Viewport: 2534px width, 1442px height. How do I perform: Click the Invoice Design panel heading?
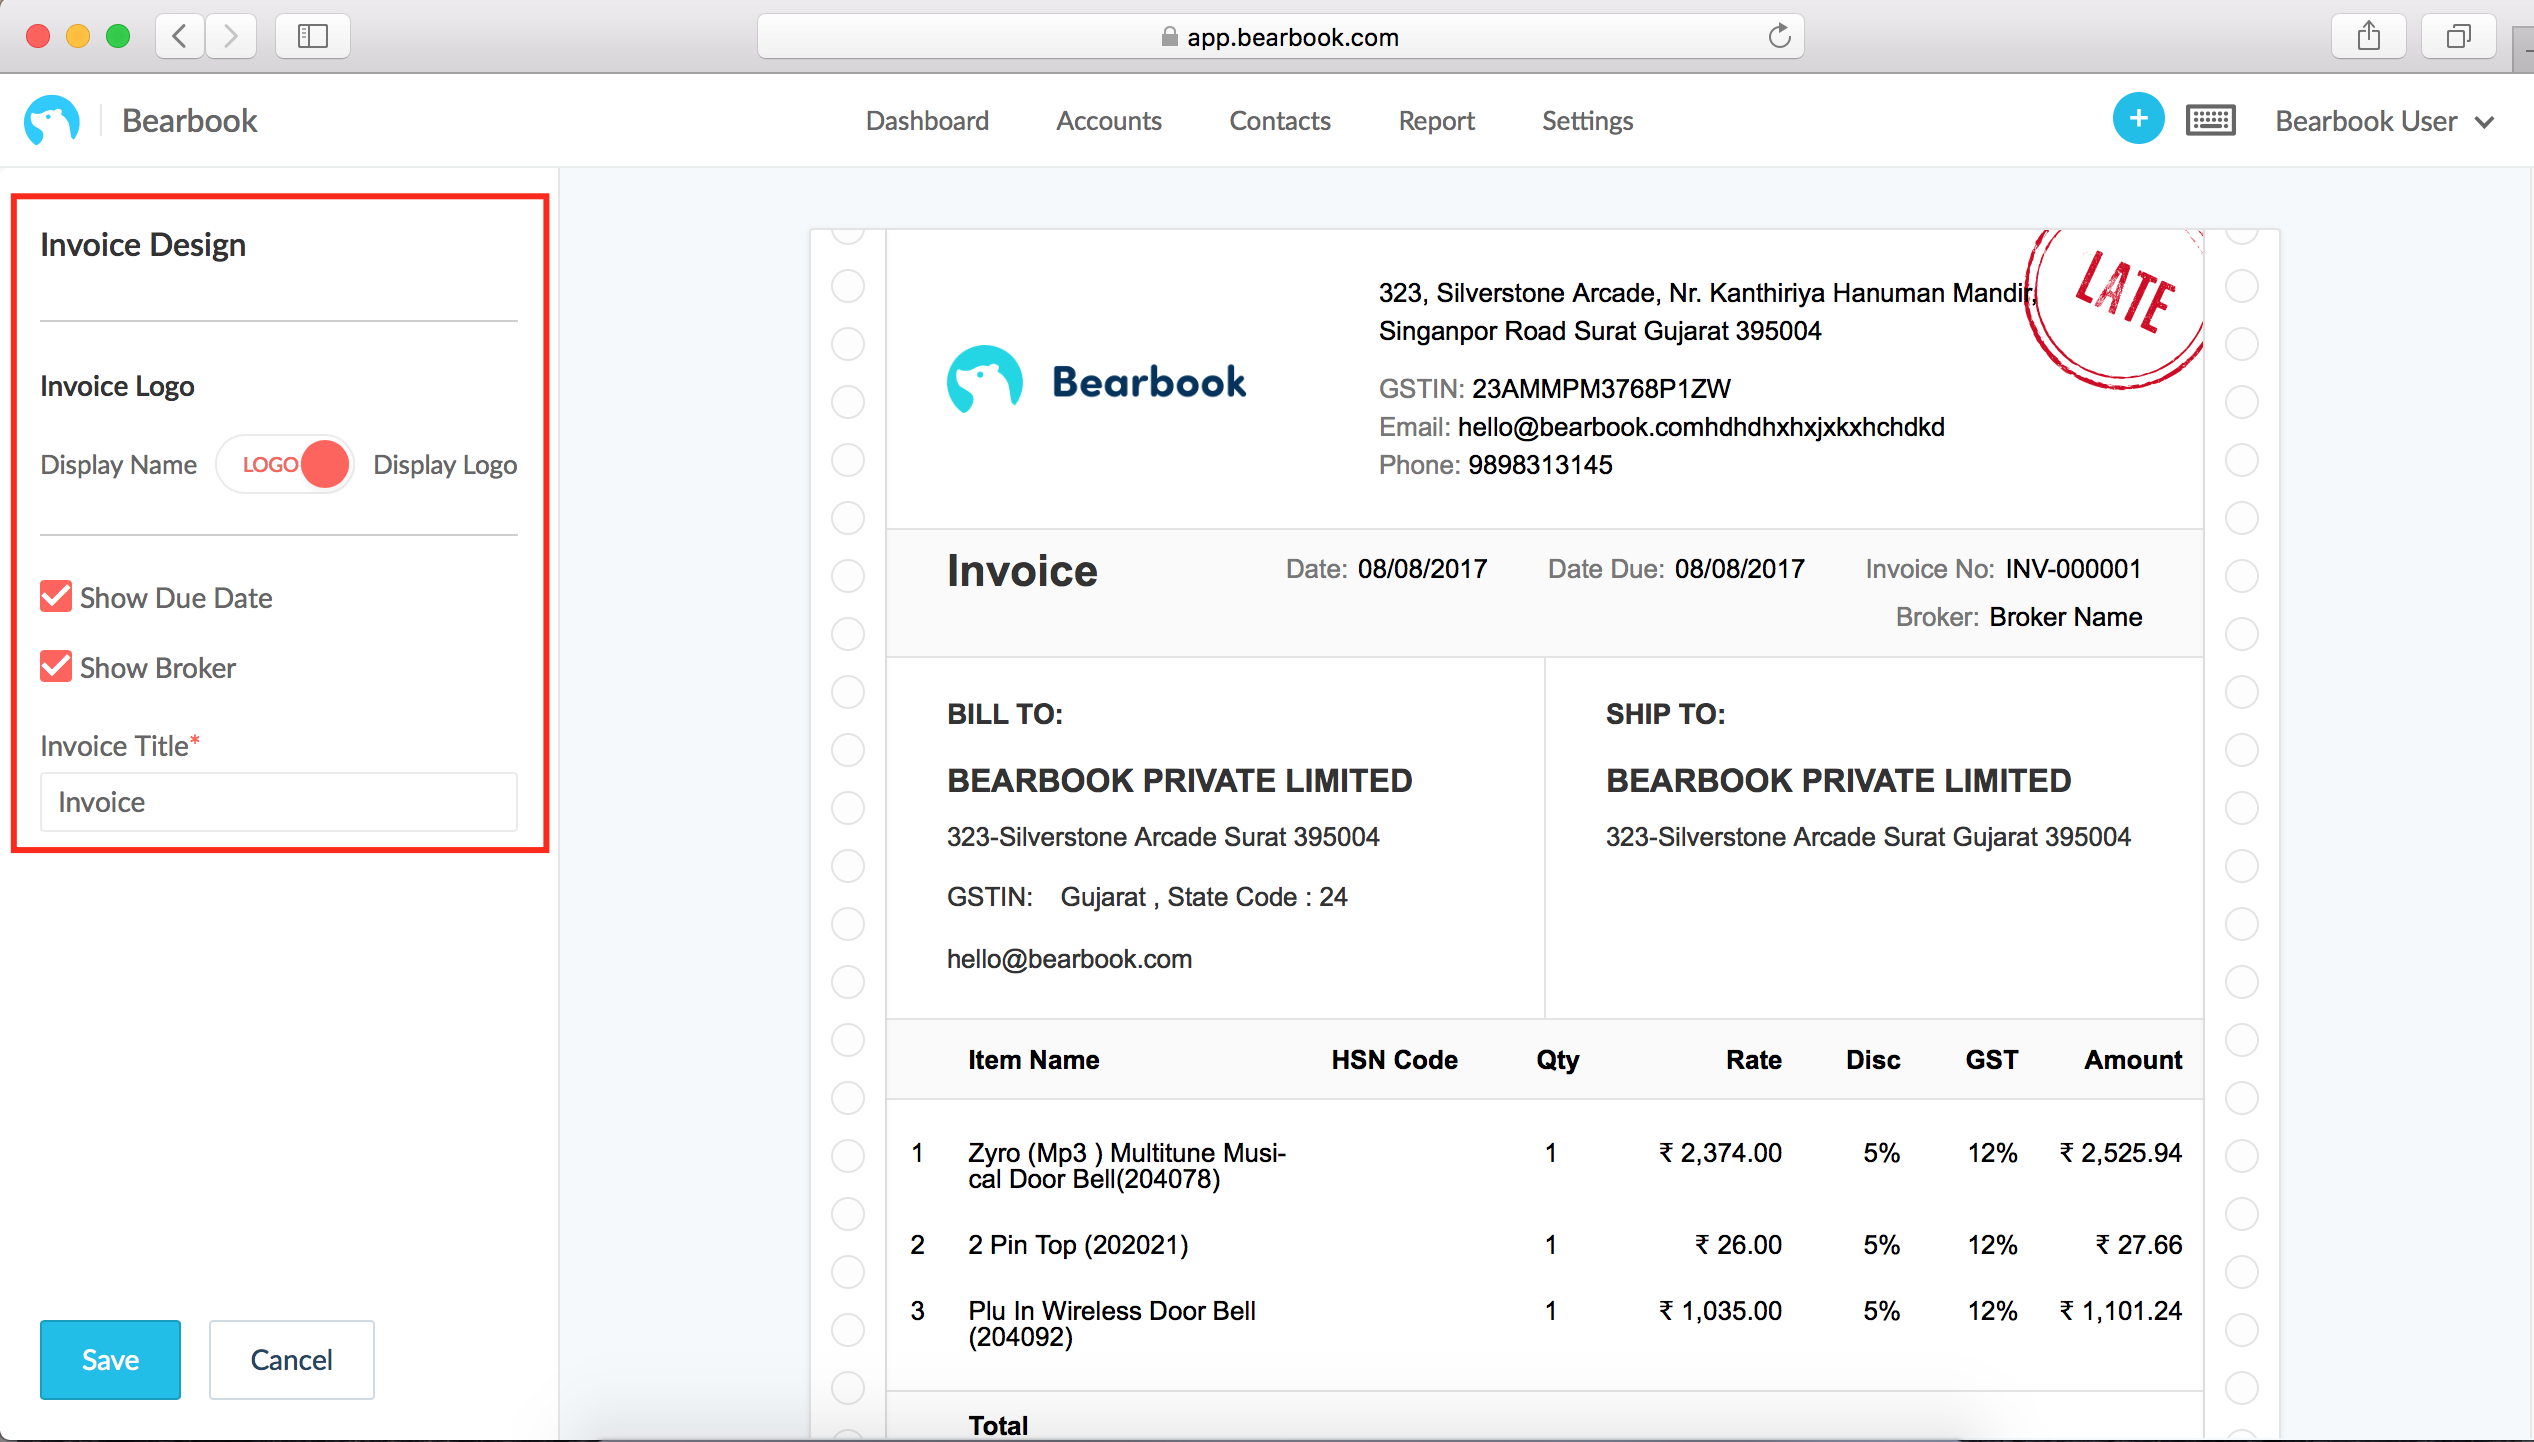point(143,245)
